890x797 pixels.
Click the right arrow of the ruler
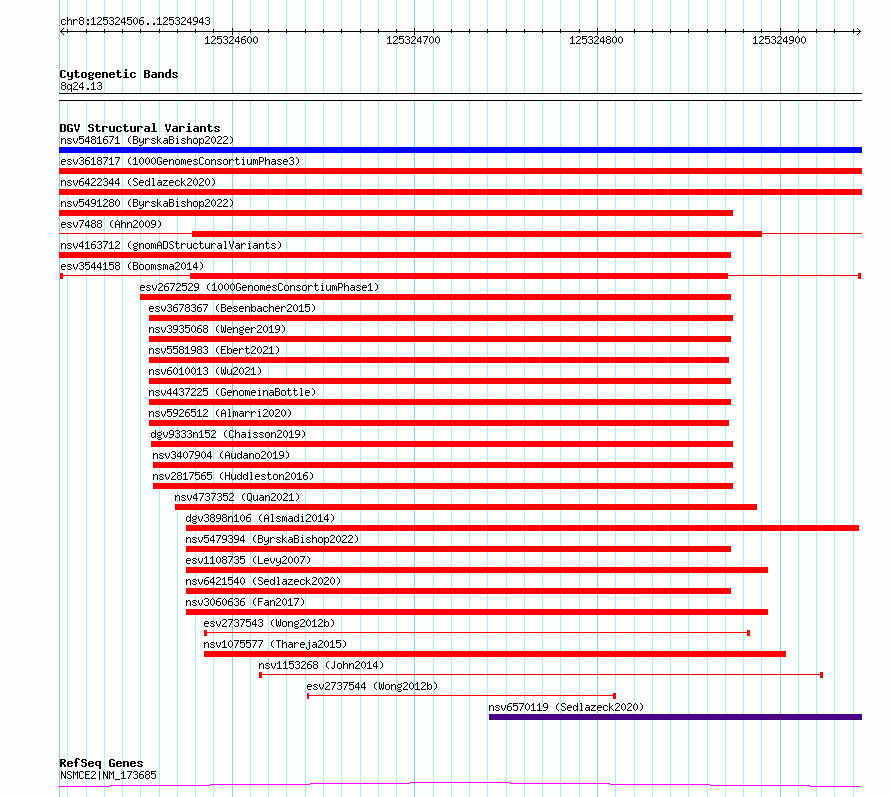point(858,31)
